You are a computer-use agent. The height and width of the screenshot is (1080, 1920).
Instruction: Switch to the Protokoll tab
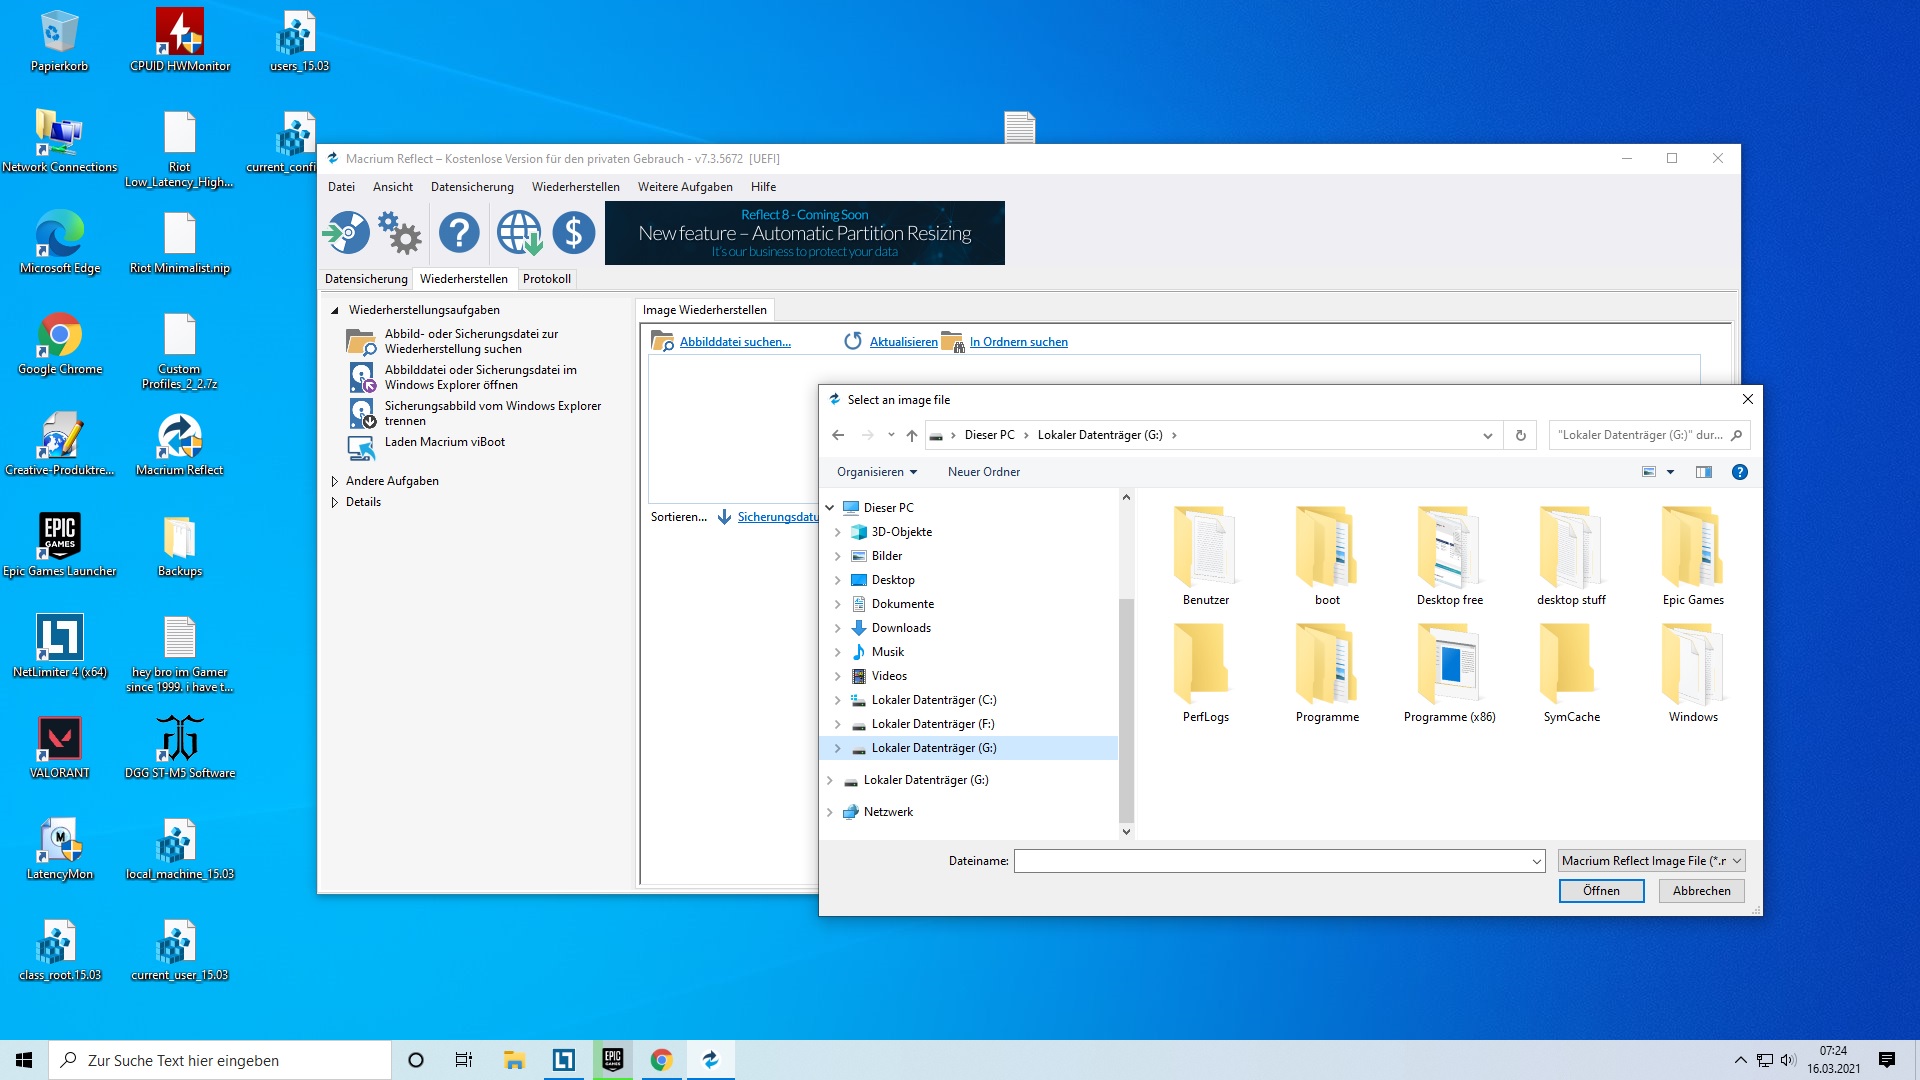(x=546, y=279)
